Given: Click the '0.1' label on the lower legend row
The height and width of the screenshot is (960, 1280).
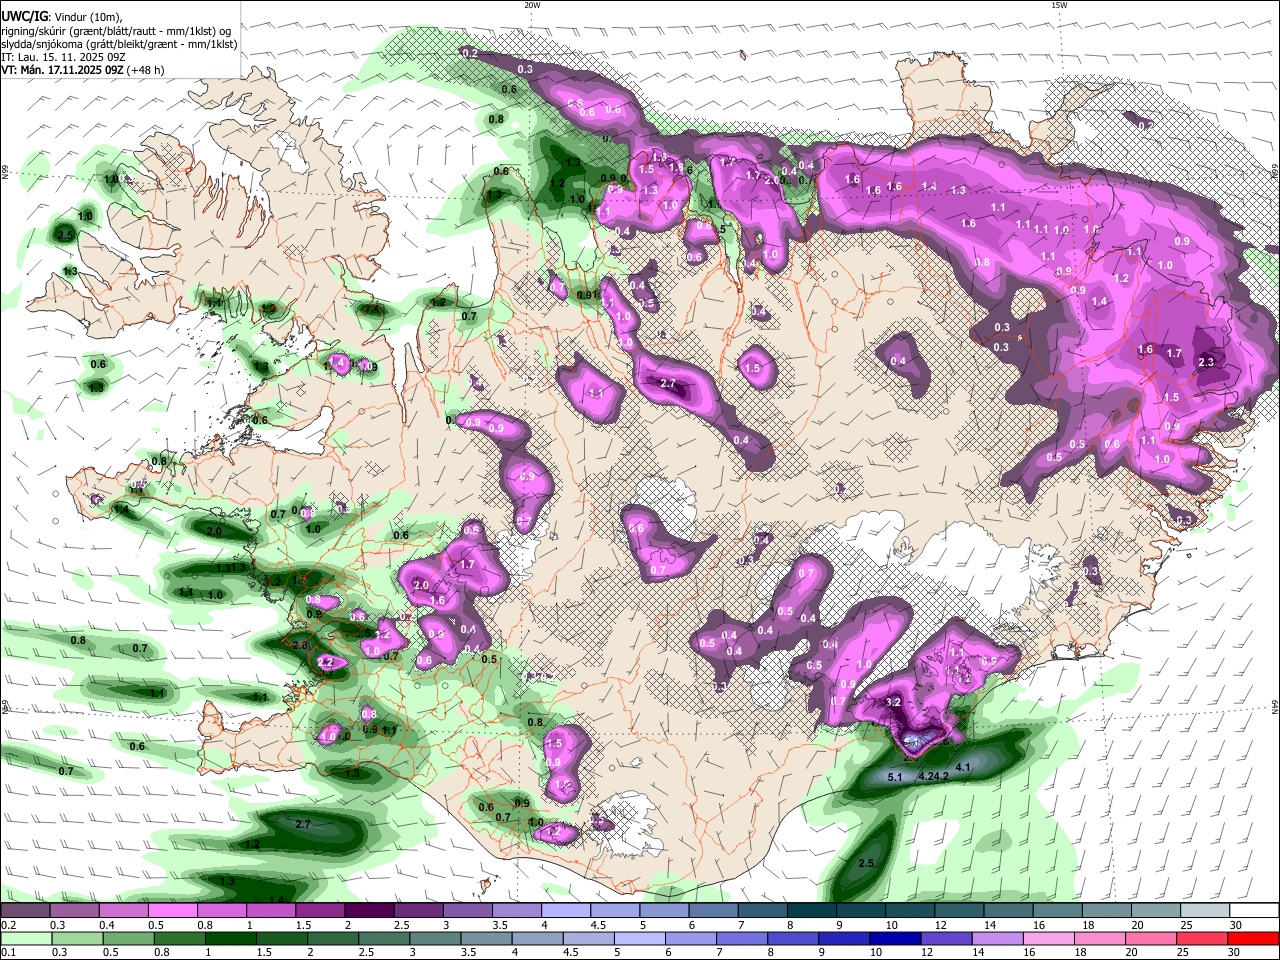Looking at the screenshot, I should (x=7, y=953).
